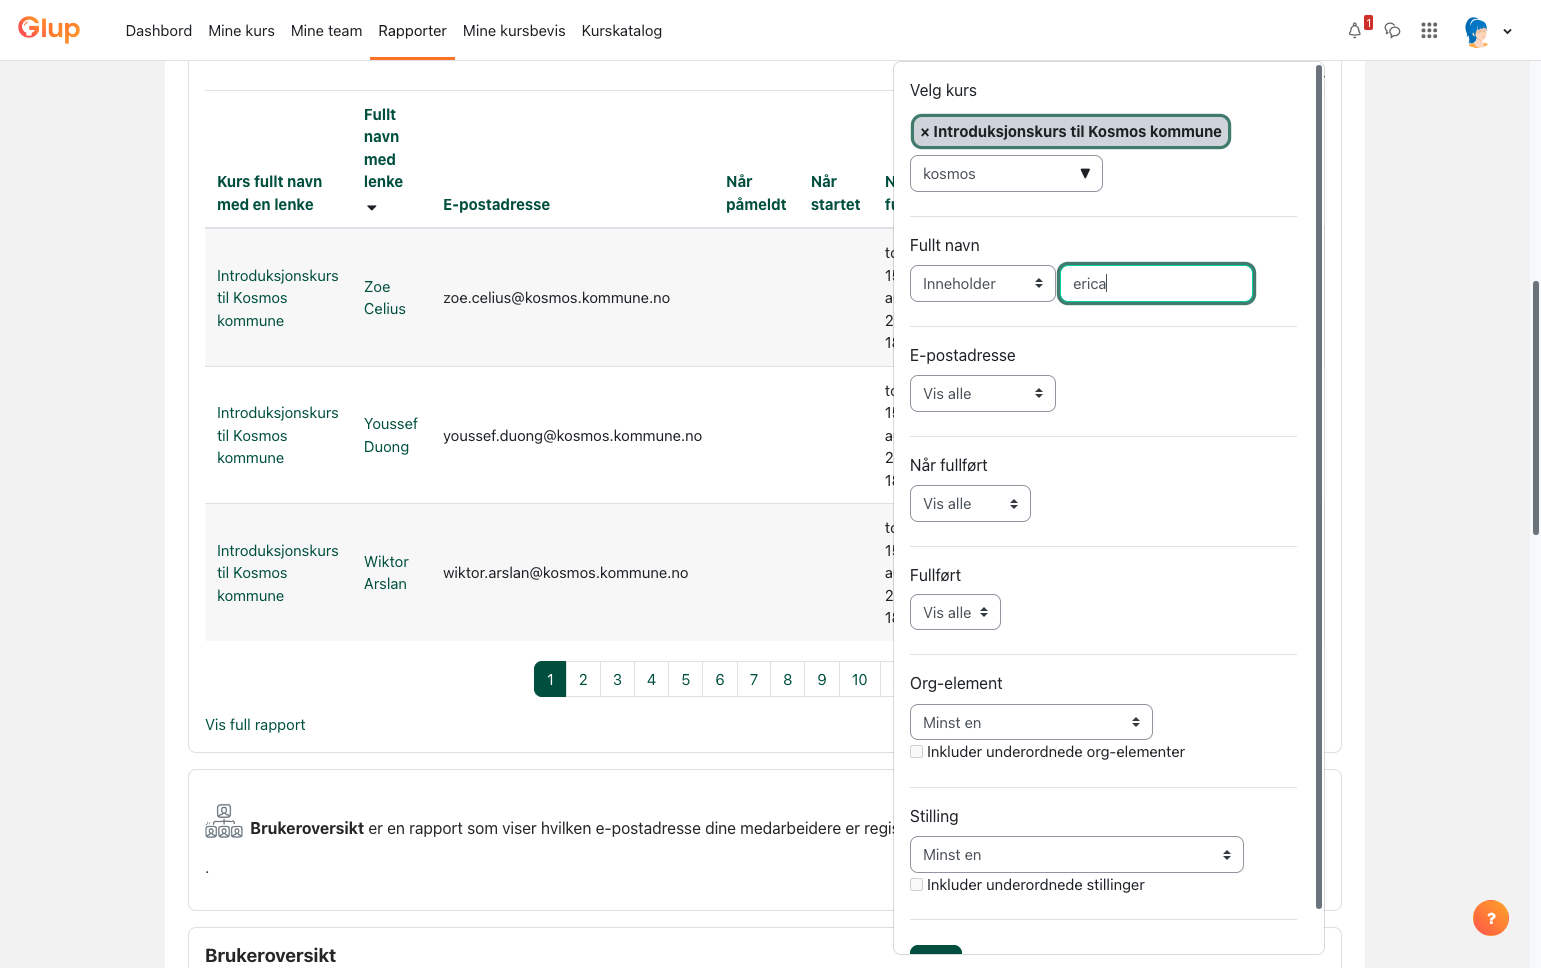Screen dimensions: 1541x968
Task: Open the messages chat icon
Action: [x=1392, y=30]
